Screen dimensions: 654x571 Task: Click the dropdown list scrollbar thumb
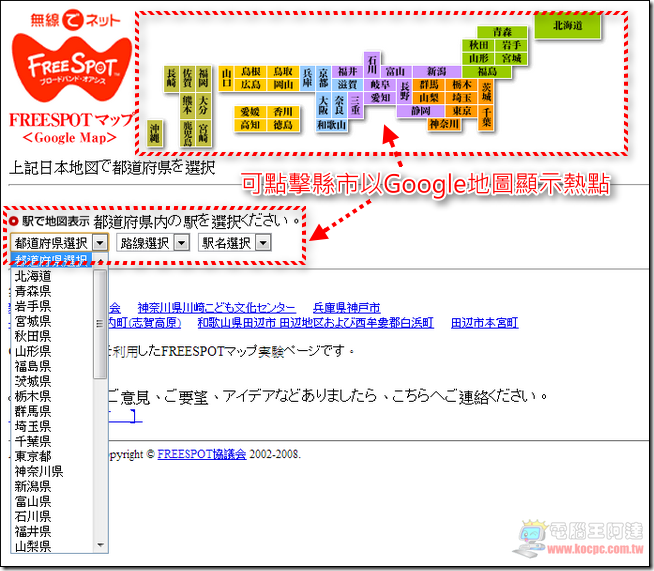pos(100,324)
